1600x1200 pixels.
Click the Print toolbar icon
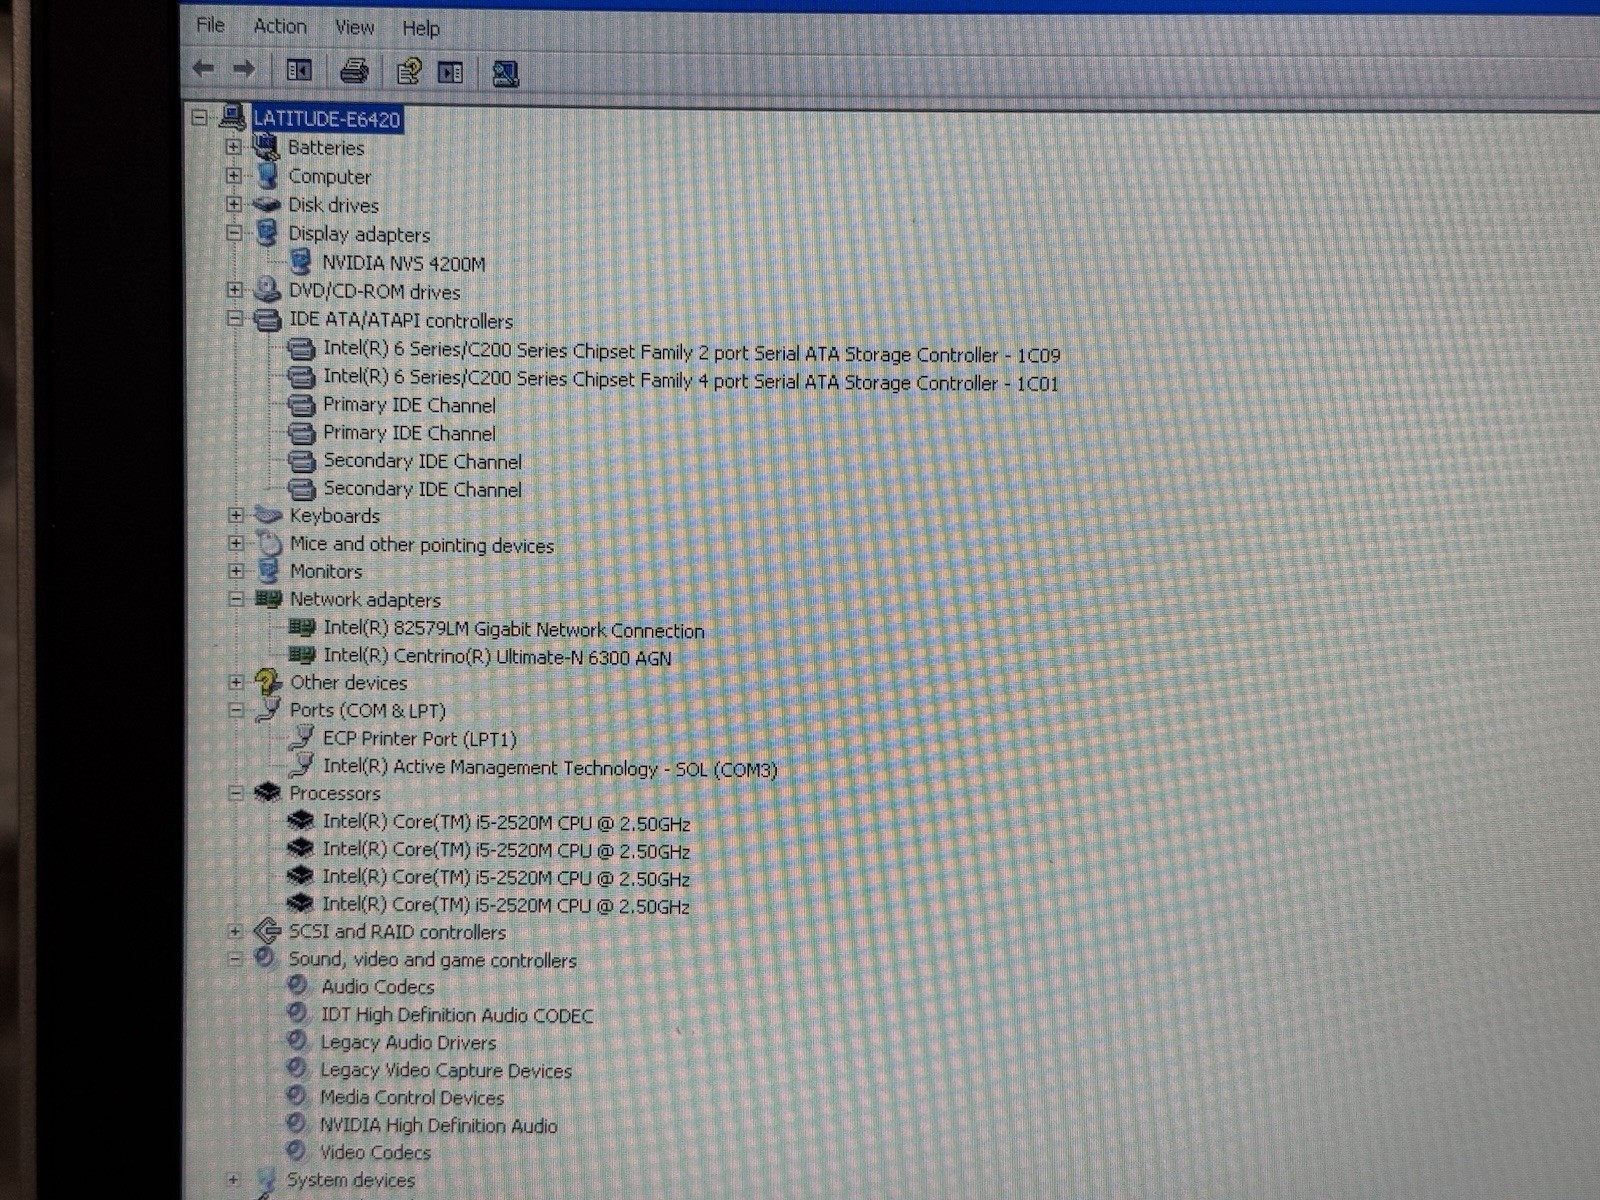pos(354,71)
